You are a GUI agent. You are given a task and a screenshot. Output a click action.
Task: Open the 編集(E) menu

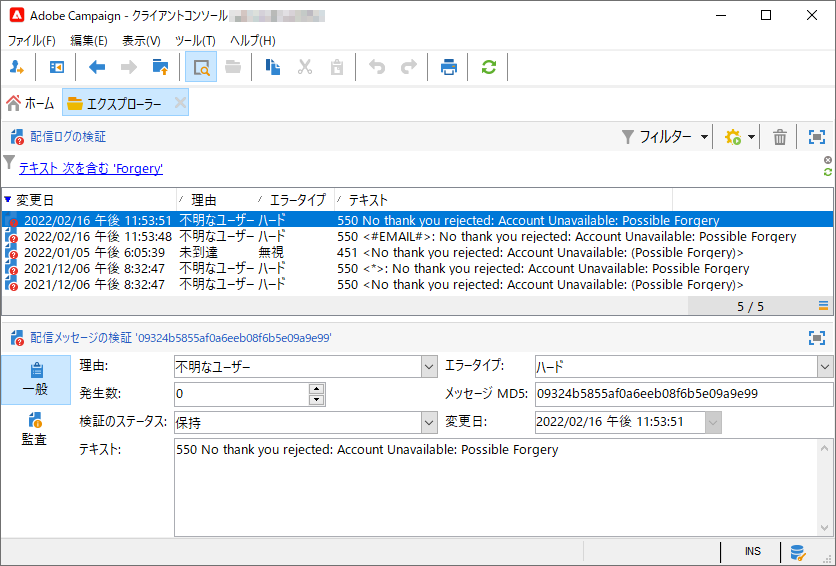pyautogui.click(x=89, y=41)
